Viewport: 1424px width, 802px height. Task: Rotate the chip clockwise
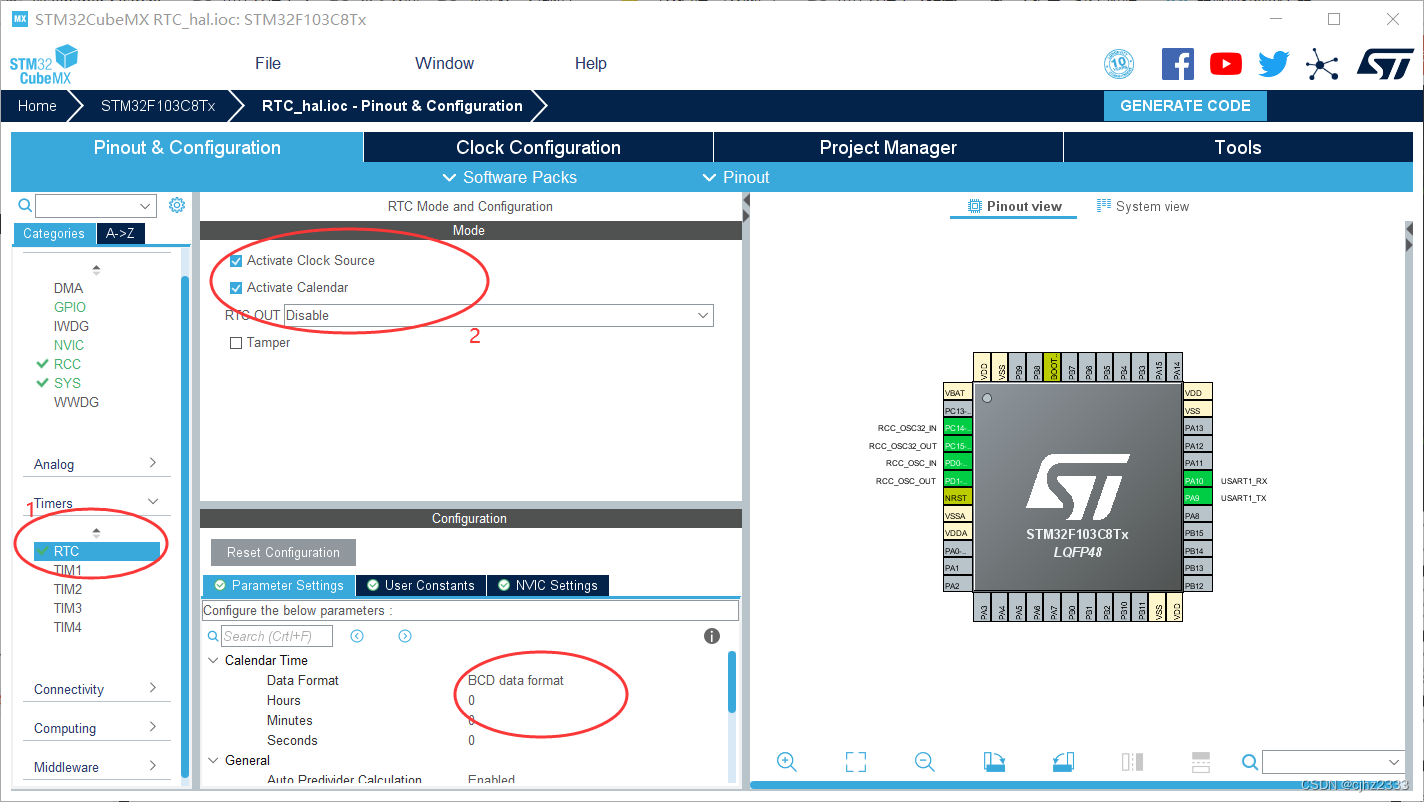pos(994,762)
